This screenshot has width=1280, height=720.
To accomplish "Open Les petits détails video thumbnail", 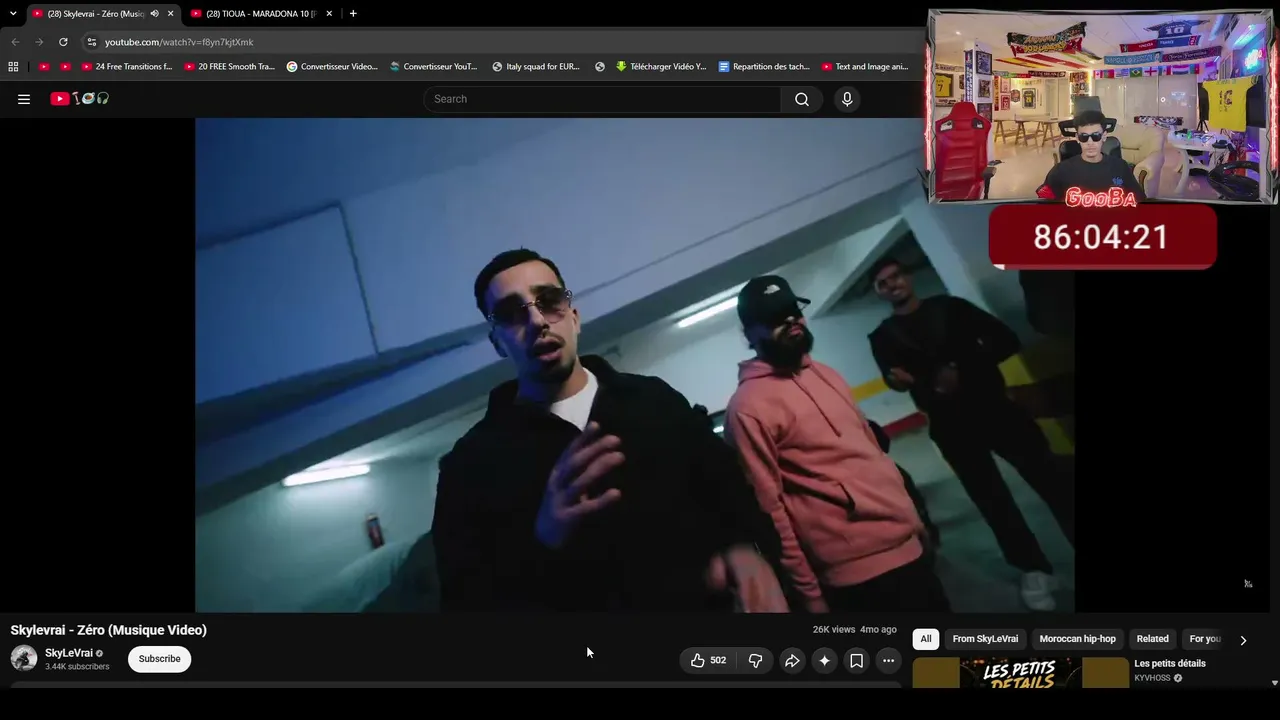I will [1020, 672].
